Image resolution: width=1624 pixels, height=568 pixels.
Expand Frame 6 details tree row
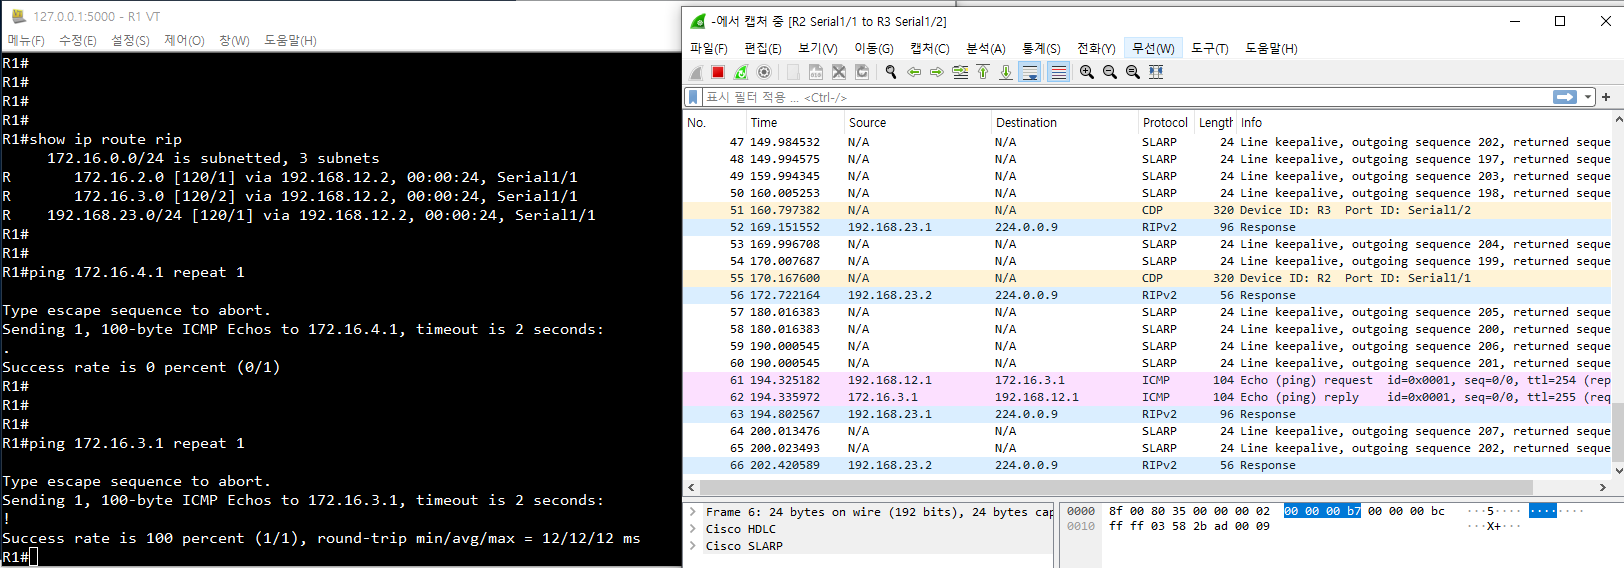point(692,511)
